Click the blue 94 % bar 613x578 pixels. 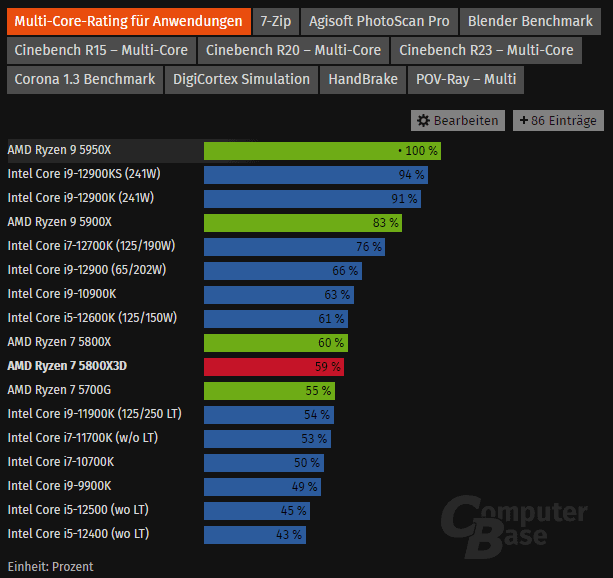pos(316,175)
